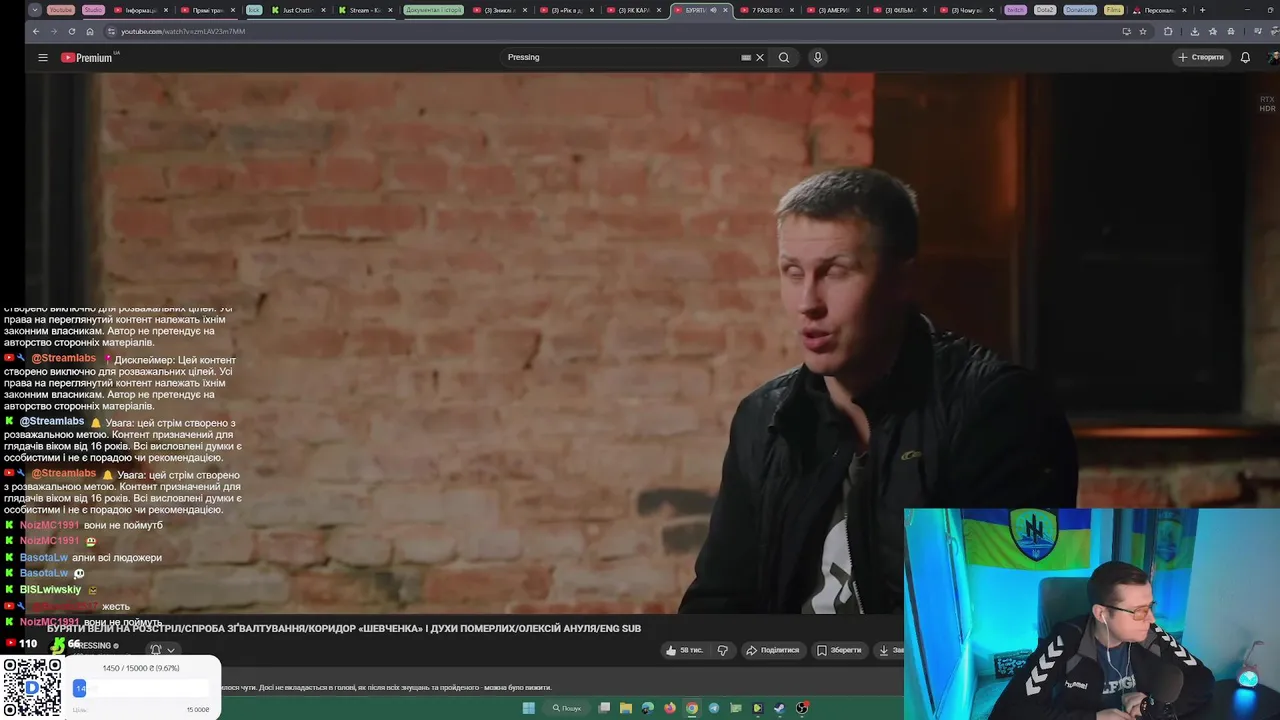Viewport: 1280px width, 720px height.
Task: Open the Створити (Create) button
Action: pos(1201,57)
